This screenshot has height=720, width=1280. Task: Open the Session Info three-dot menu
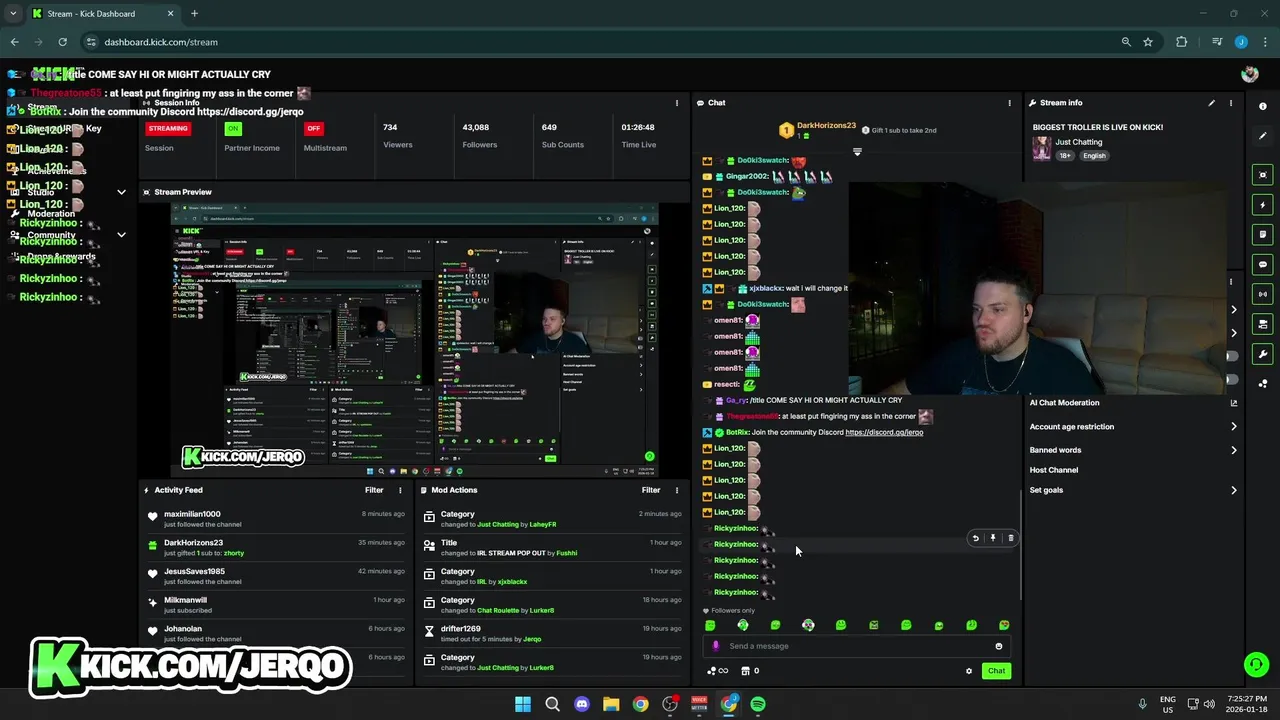click(x=677, y=103)
